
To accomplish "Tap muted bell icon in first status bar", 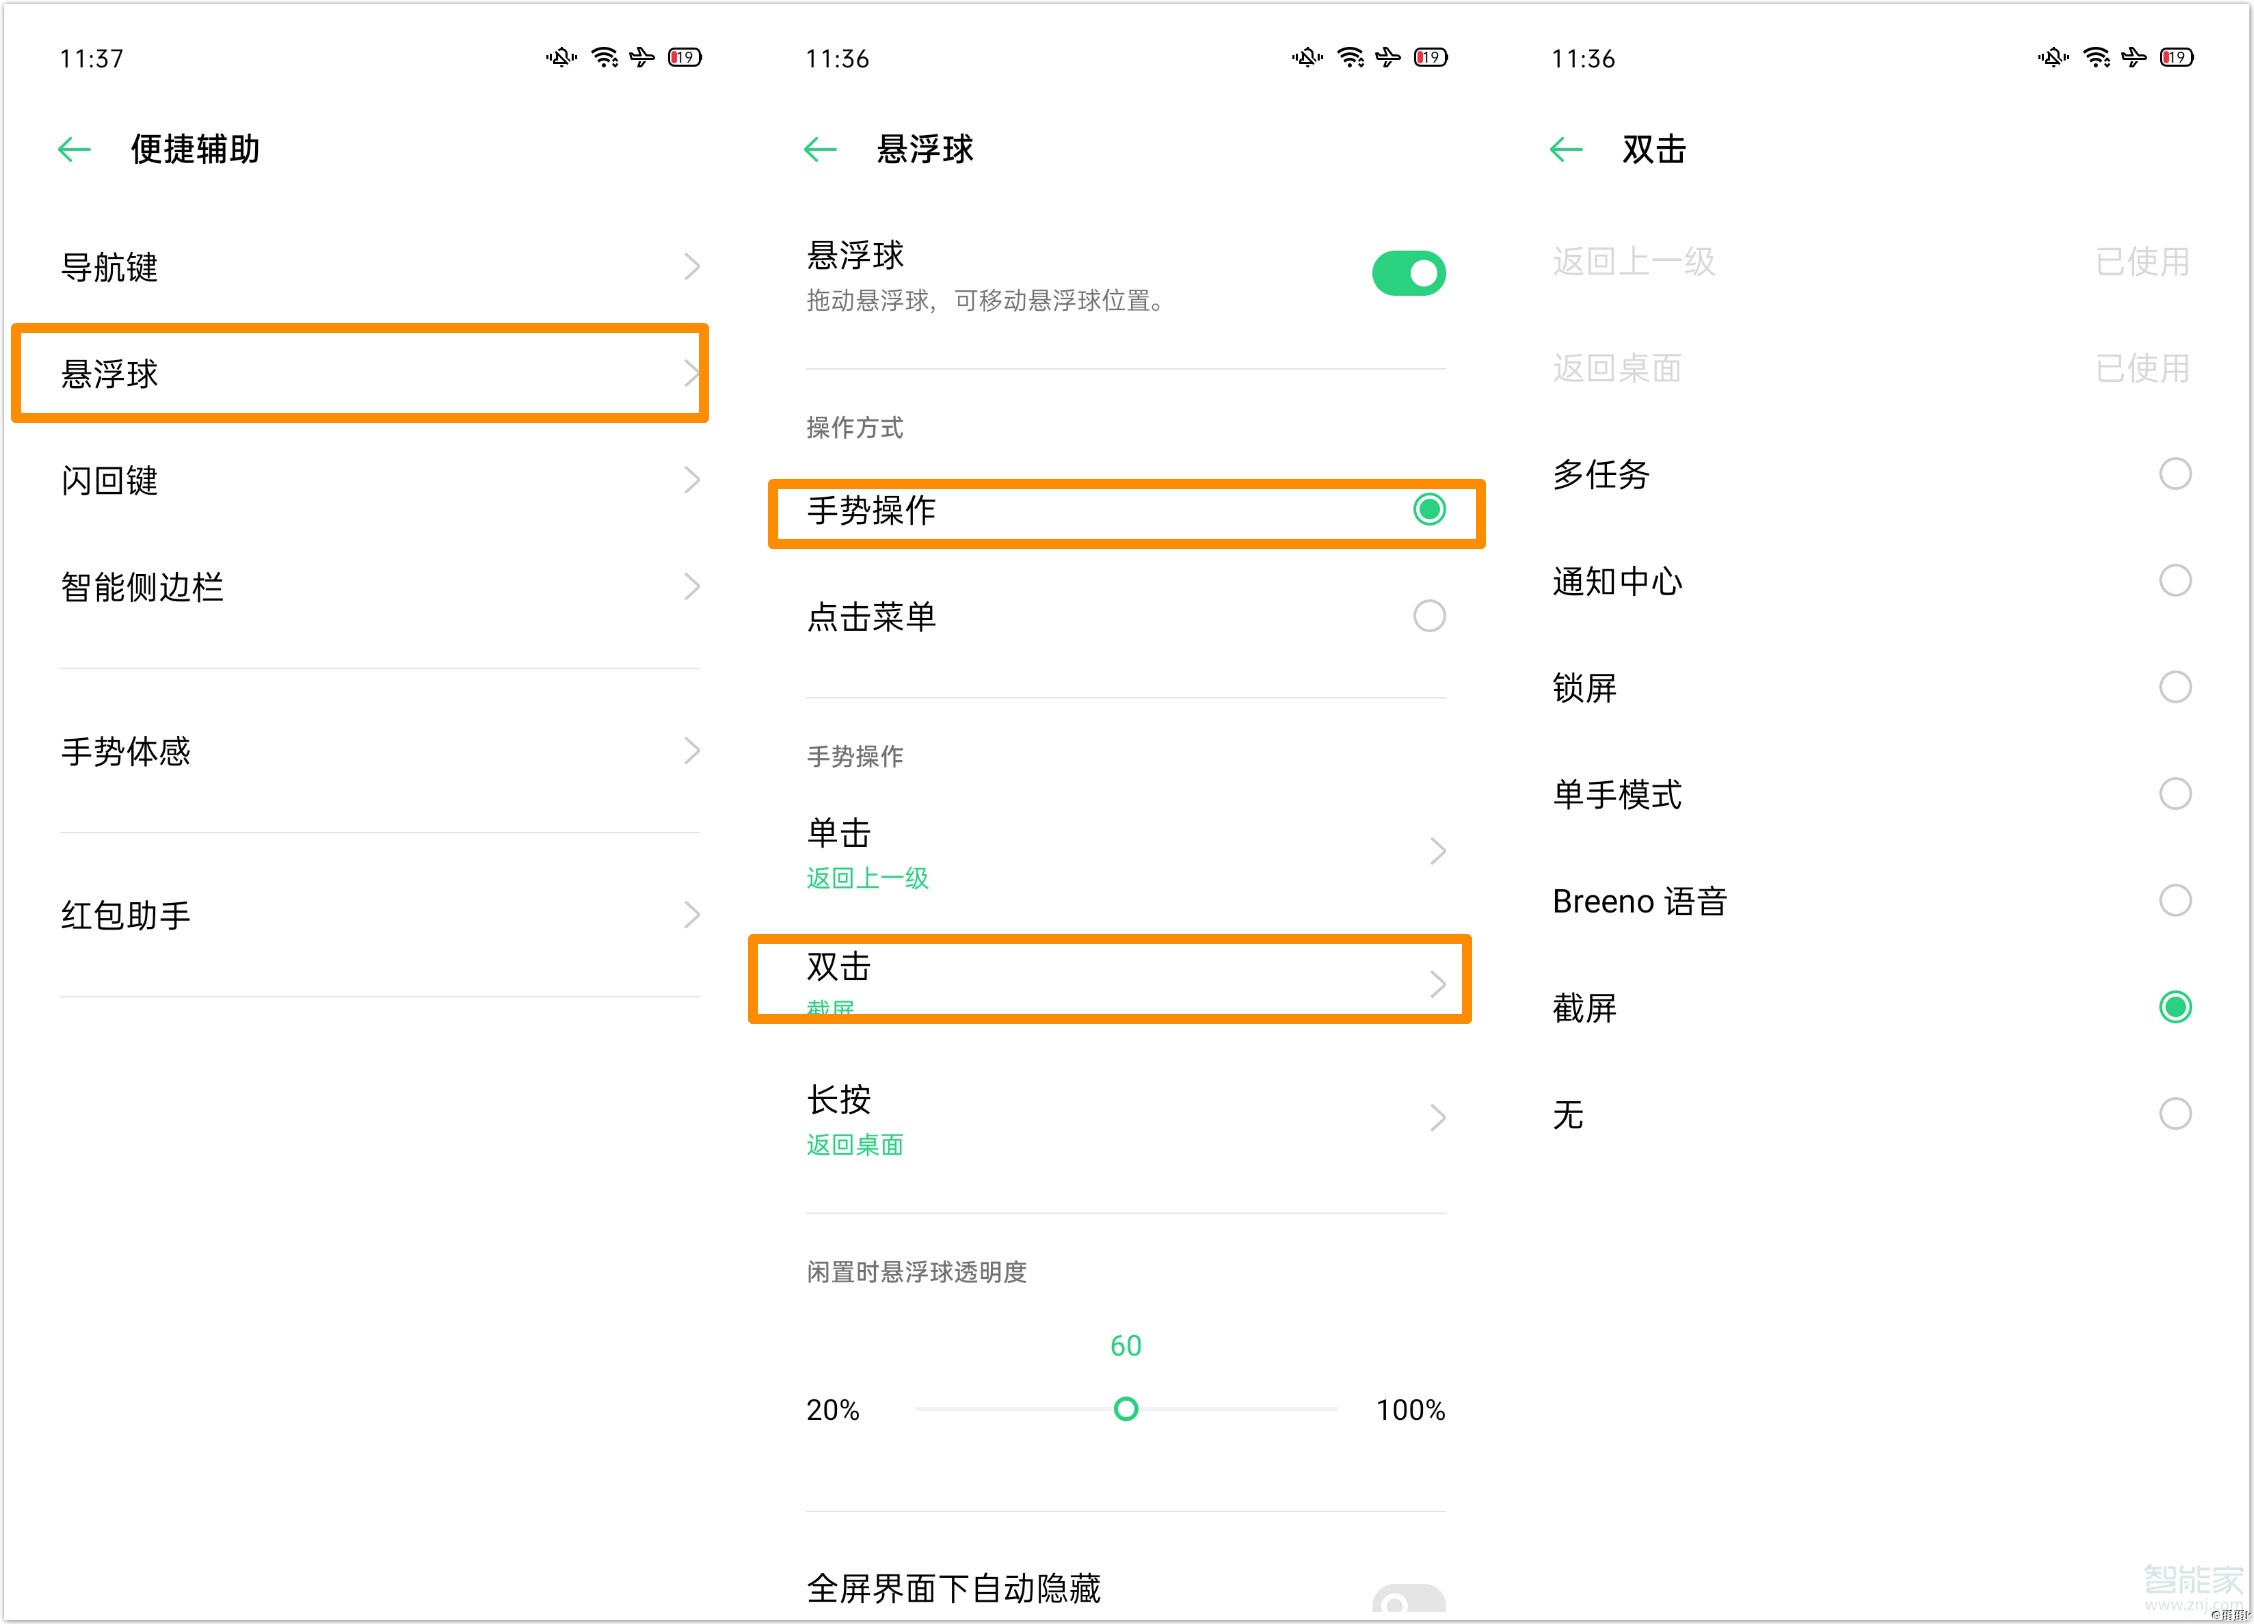I will tap(561, 57).
